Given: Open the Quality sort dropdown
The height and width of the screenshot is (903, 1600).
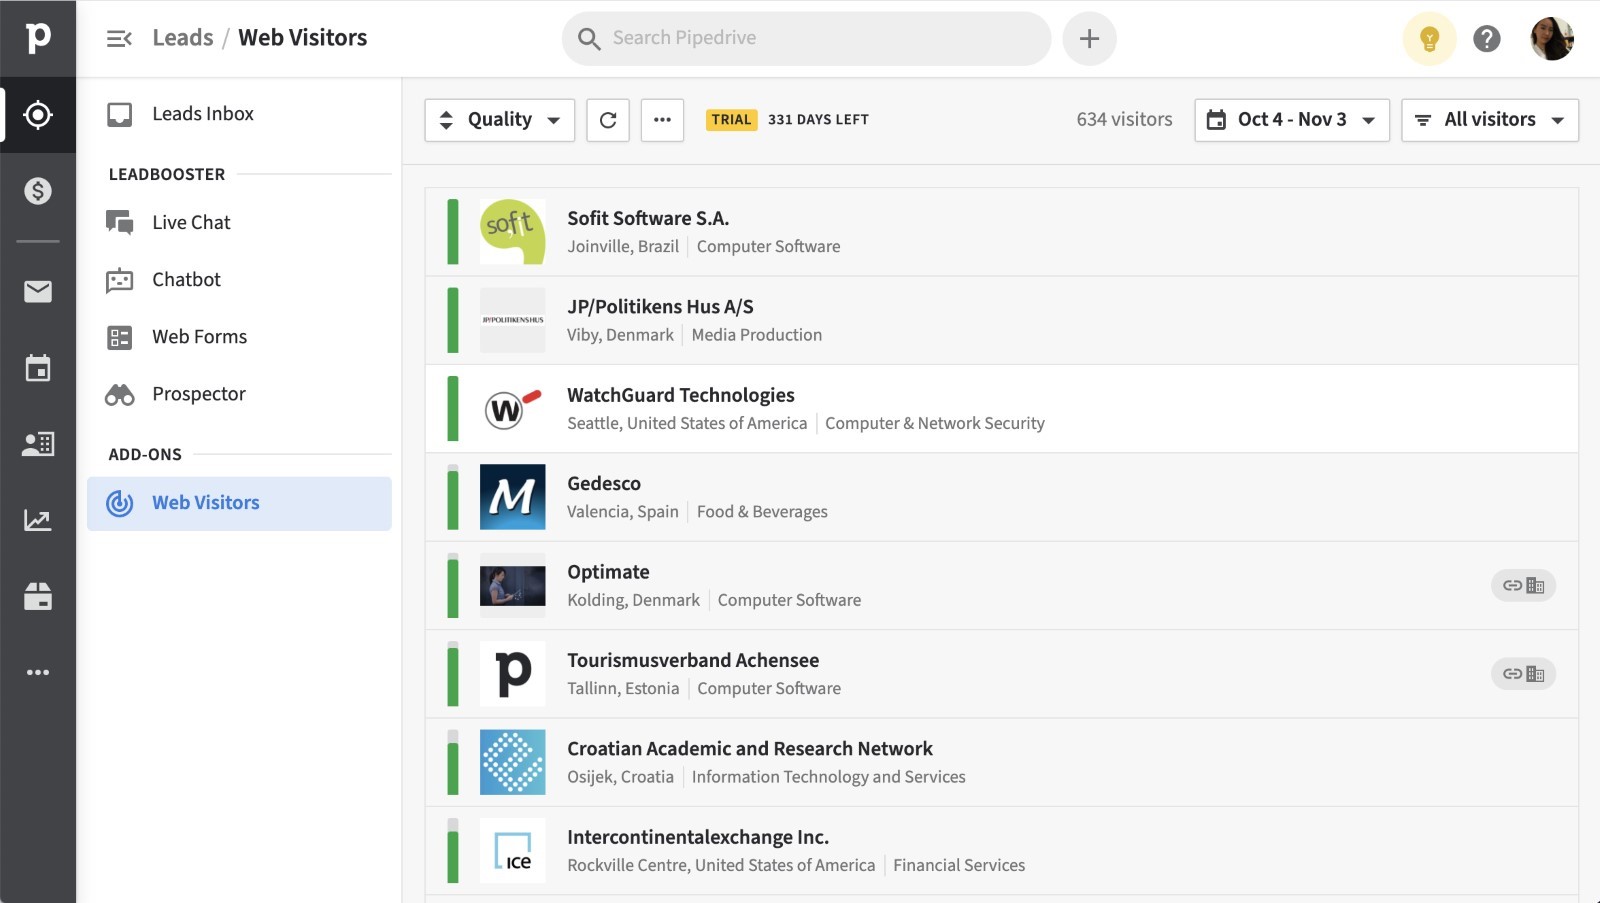Looking at the screenshot, I should coord(499,120).
